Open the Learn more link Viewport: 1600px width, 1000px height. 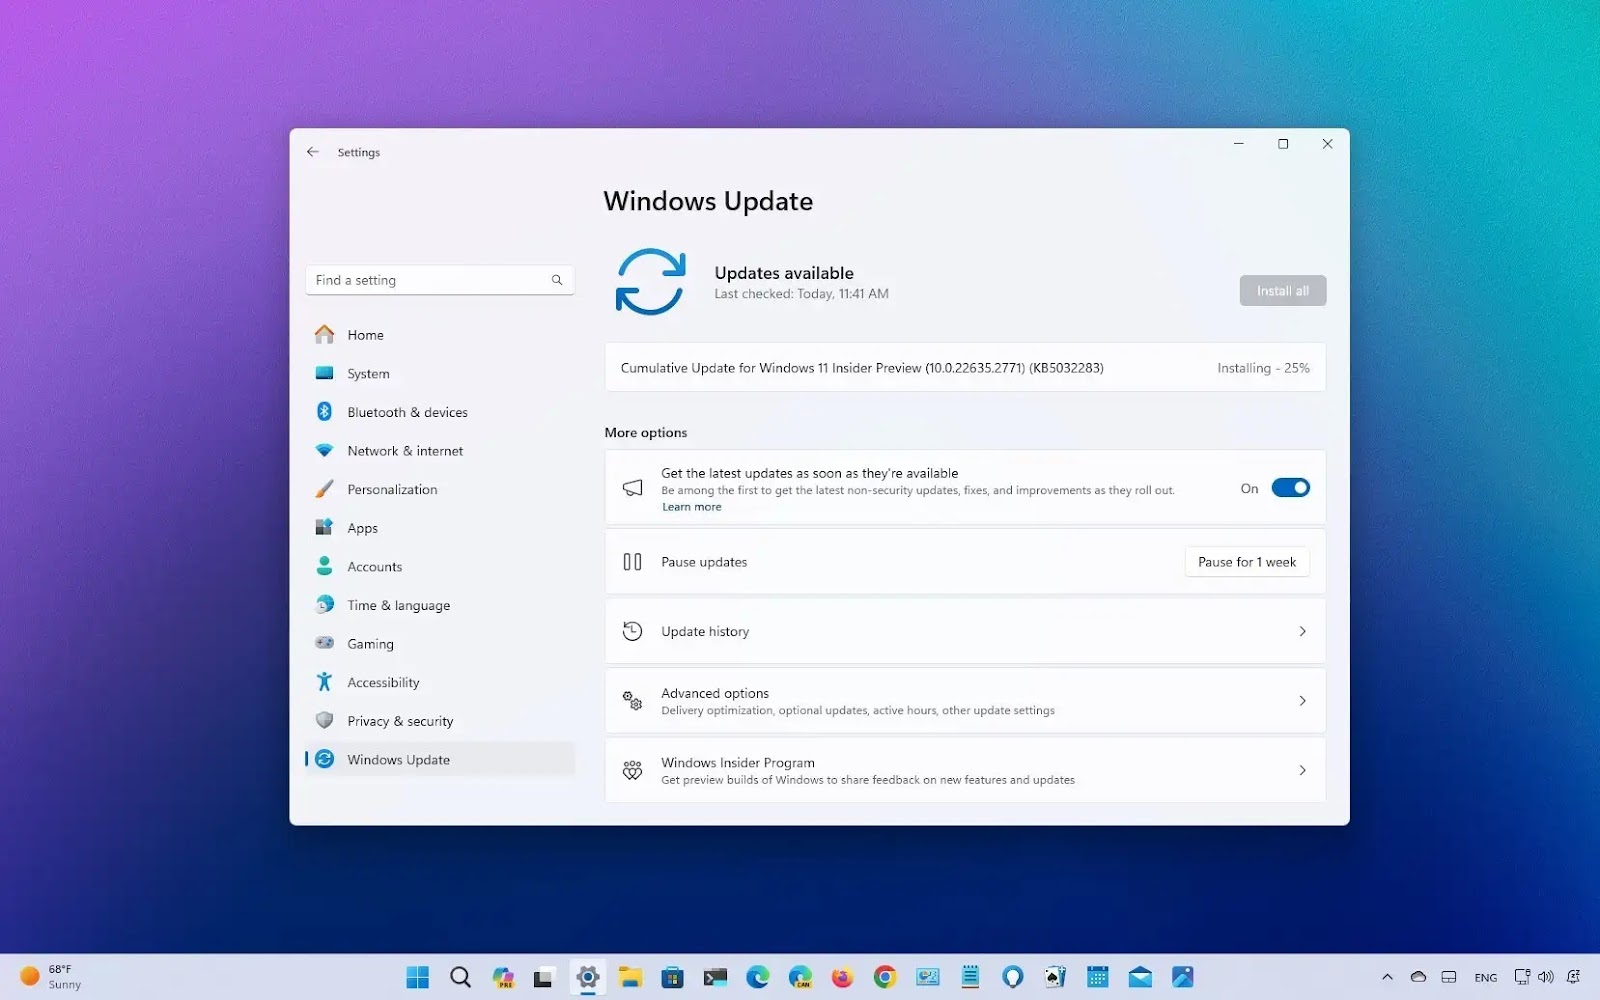(x=691, y=507)
